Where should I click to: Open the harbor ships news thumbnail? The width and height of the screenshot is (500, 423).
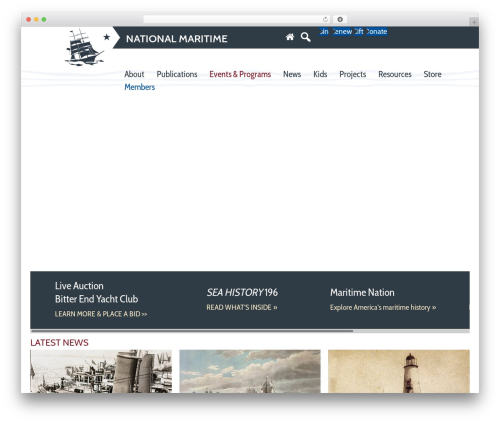101,371
